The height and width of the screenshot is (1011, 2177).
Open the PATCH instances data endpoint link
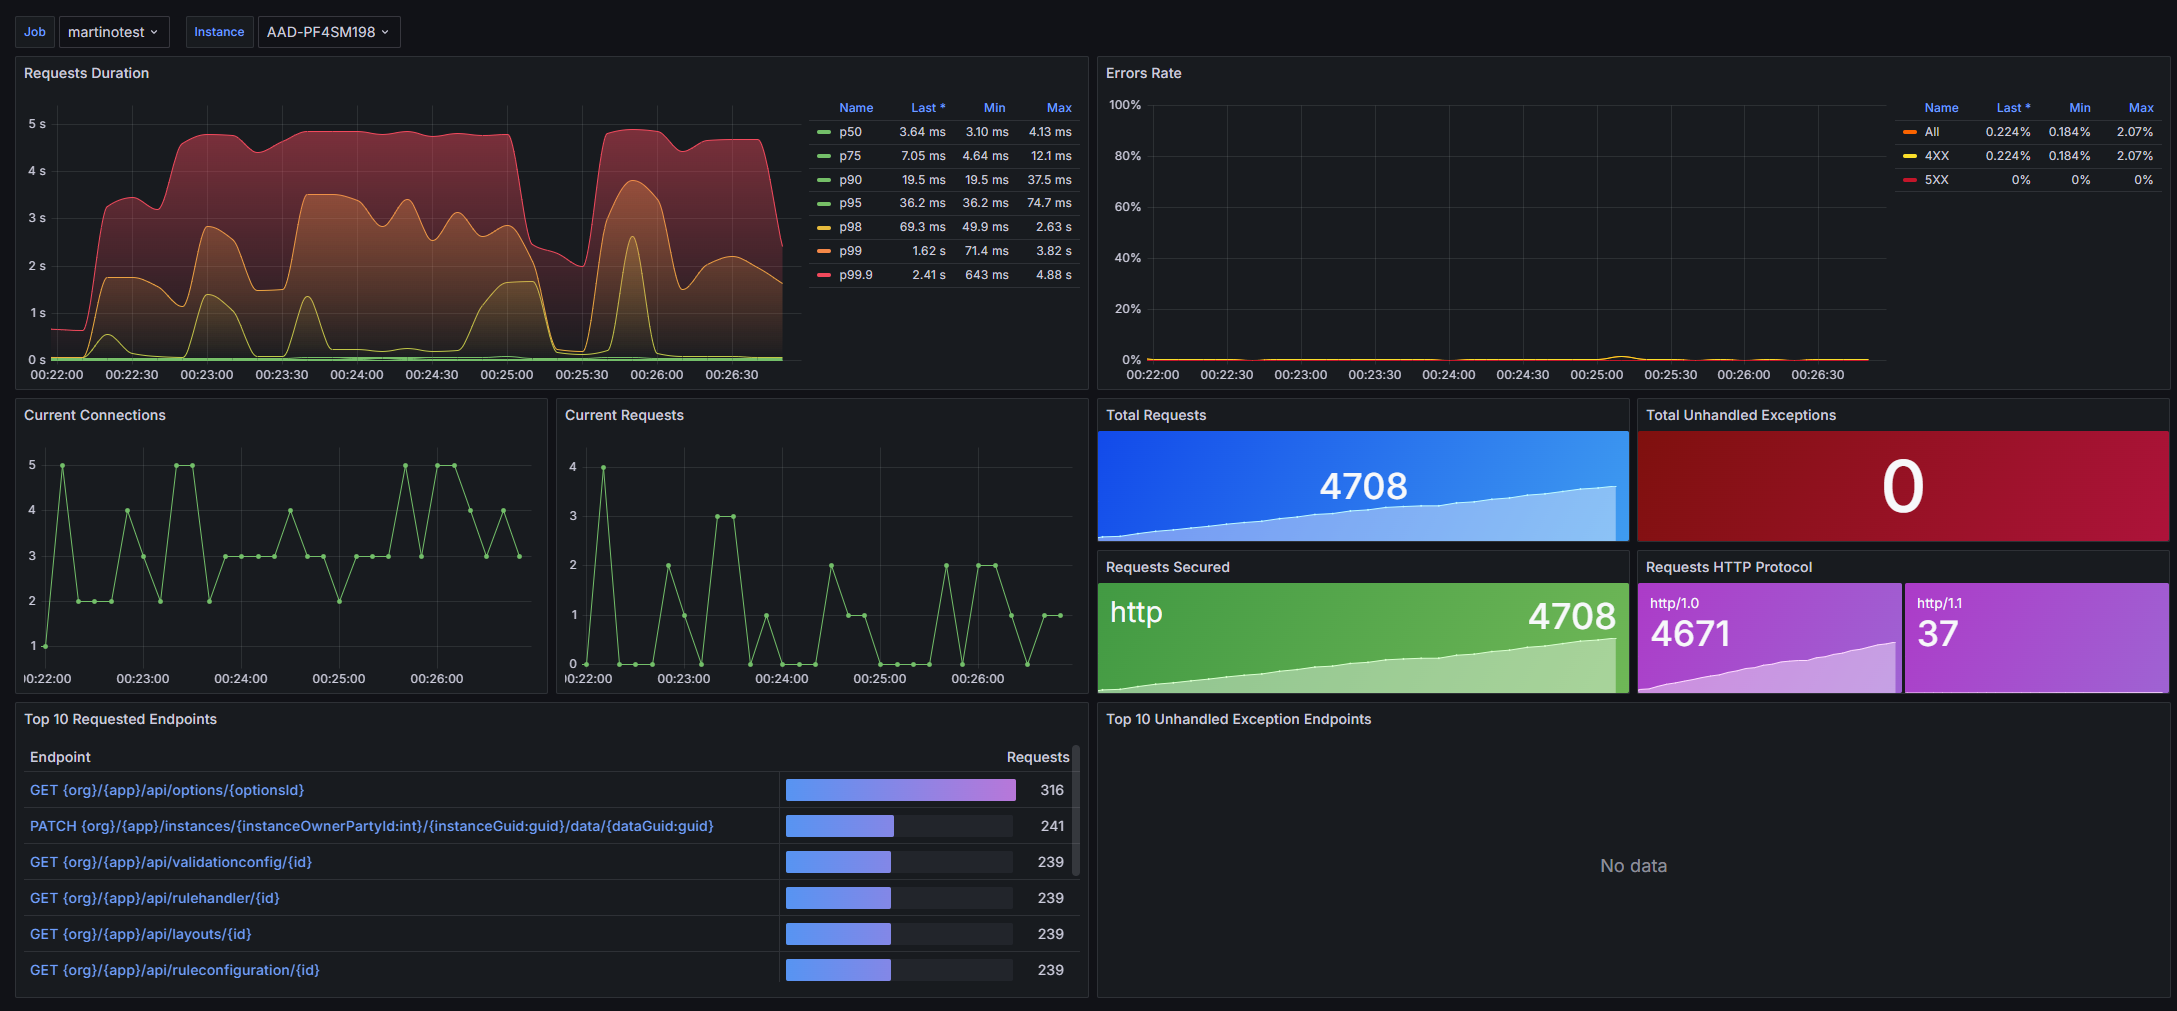point(371,826)
